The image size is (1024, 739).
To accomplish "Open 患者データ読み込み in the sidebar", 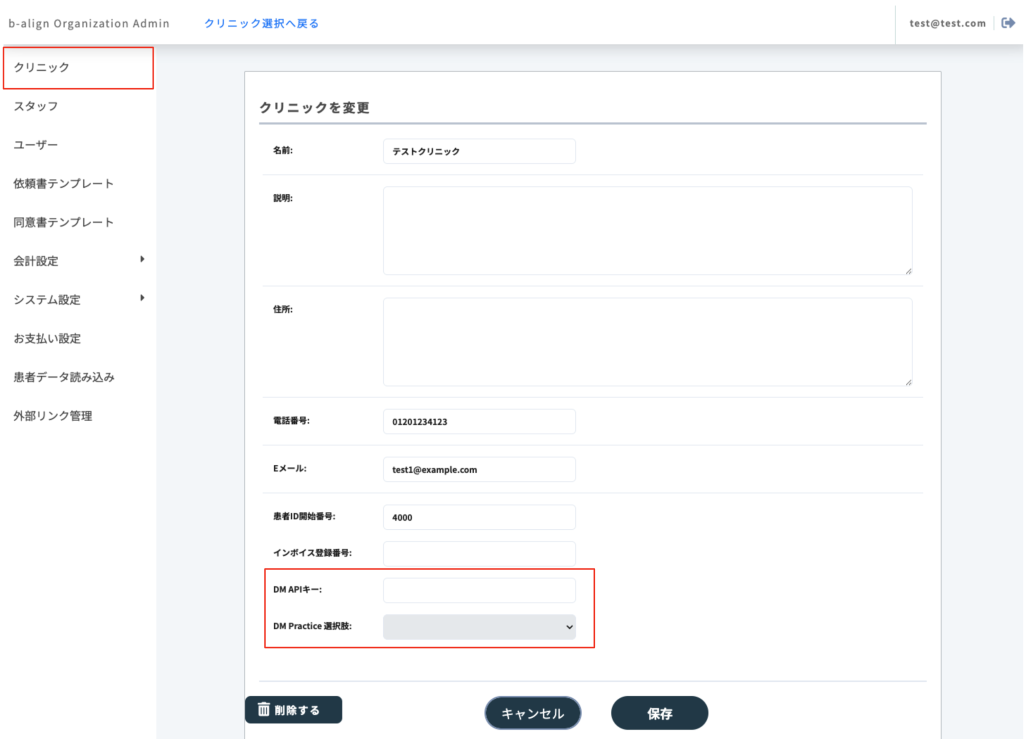I will 64,377.
